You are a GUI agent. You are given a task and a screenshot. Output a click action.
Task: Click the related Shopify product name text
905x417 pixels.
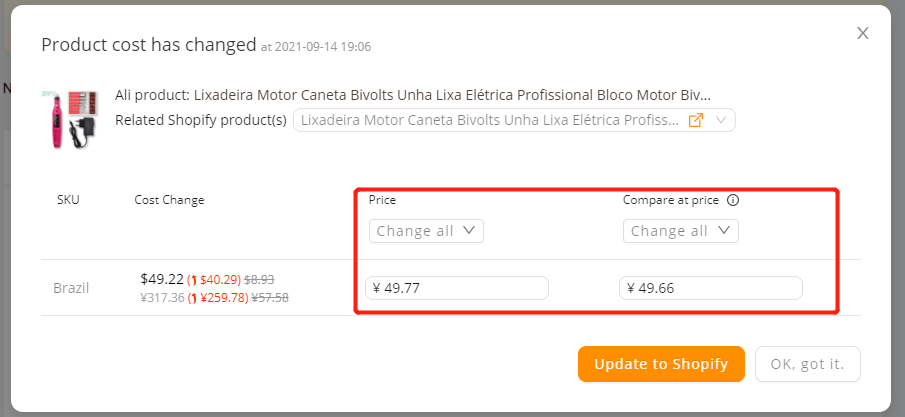(x=490, y=120)
